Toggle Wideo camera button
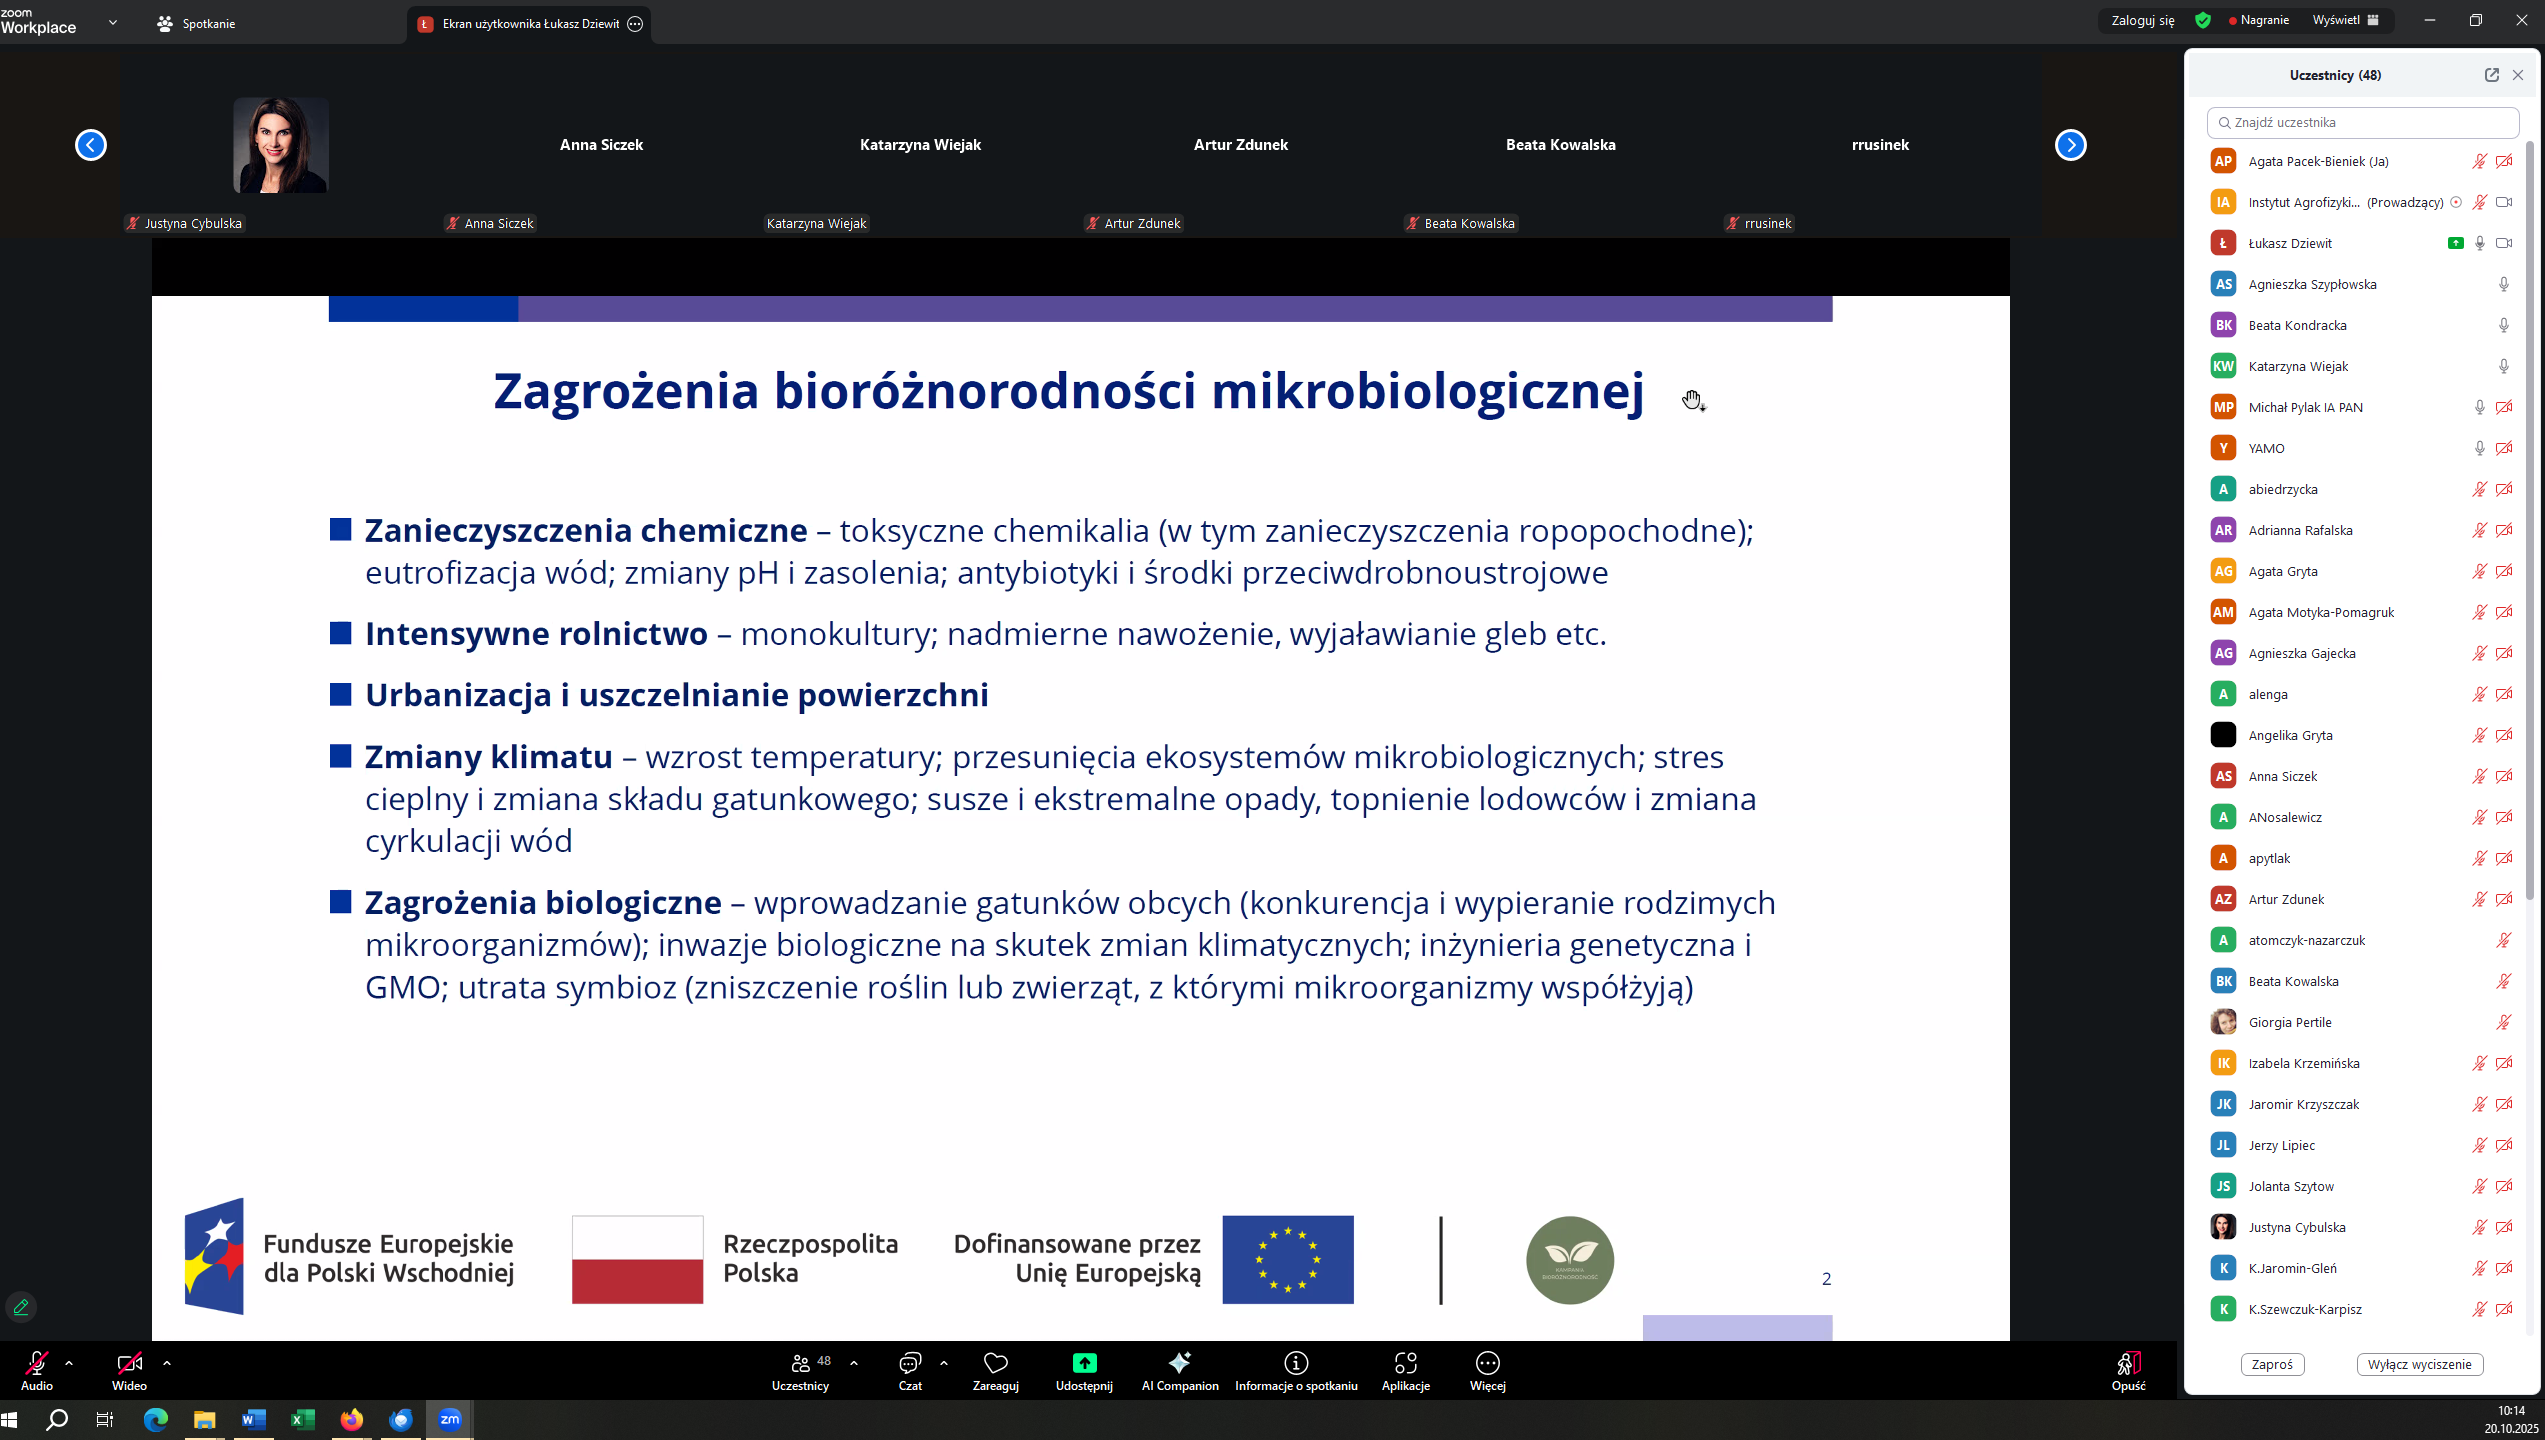Viewport: 2545px width, 1440px height. [129, 1364]
